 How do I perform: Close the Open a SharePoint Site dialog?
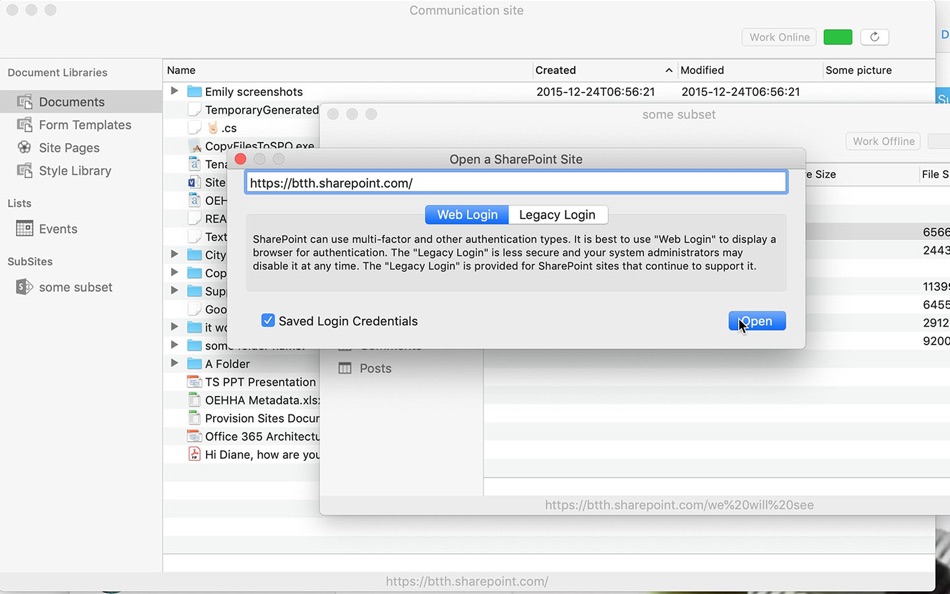pos(241,159)
